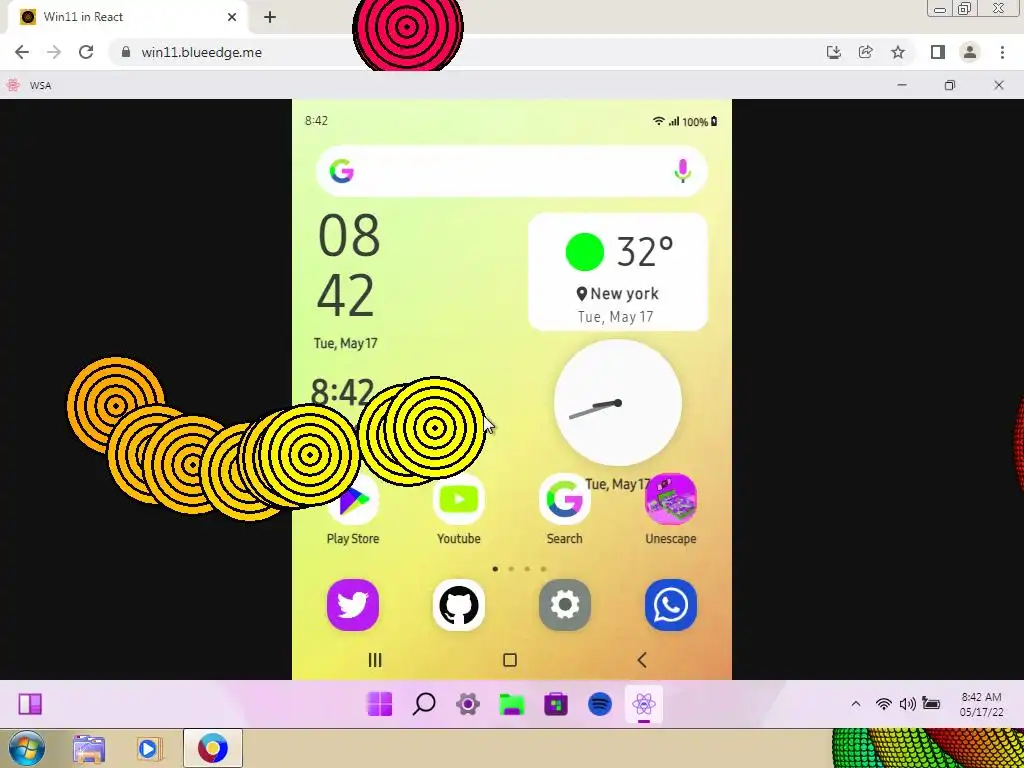Open Windows 7 Start orb
The image size is (1024, 768).
27,748
